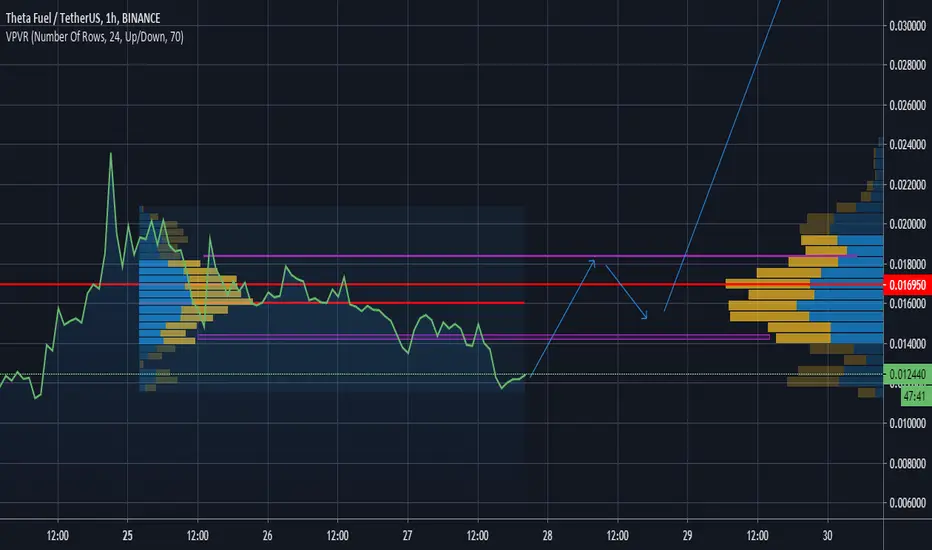Select the red 0.016950 price label

pos(907,285)
